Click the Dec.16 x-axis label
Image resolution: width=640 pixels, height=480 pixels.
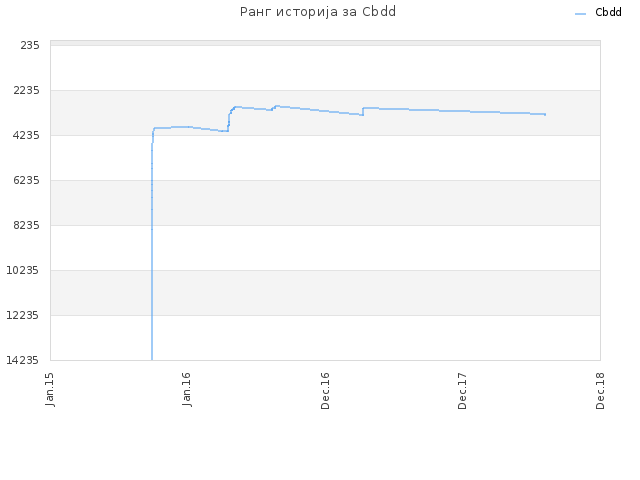click(325, 391)
